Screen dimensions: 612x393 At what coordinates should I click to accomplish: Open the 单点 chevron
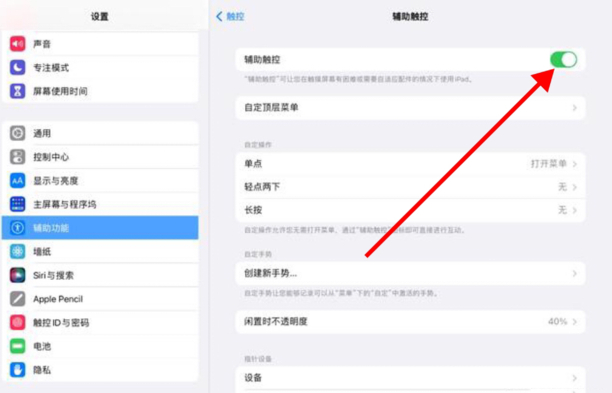tap(575, 164)
